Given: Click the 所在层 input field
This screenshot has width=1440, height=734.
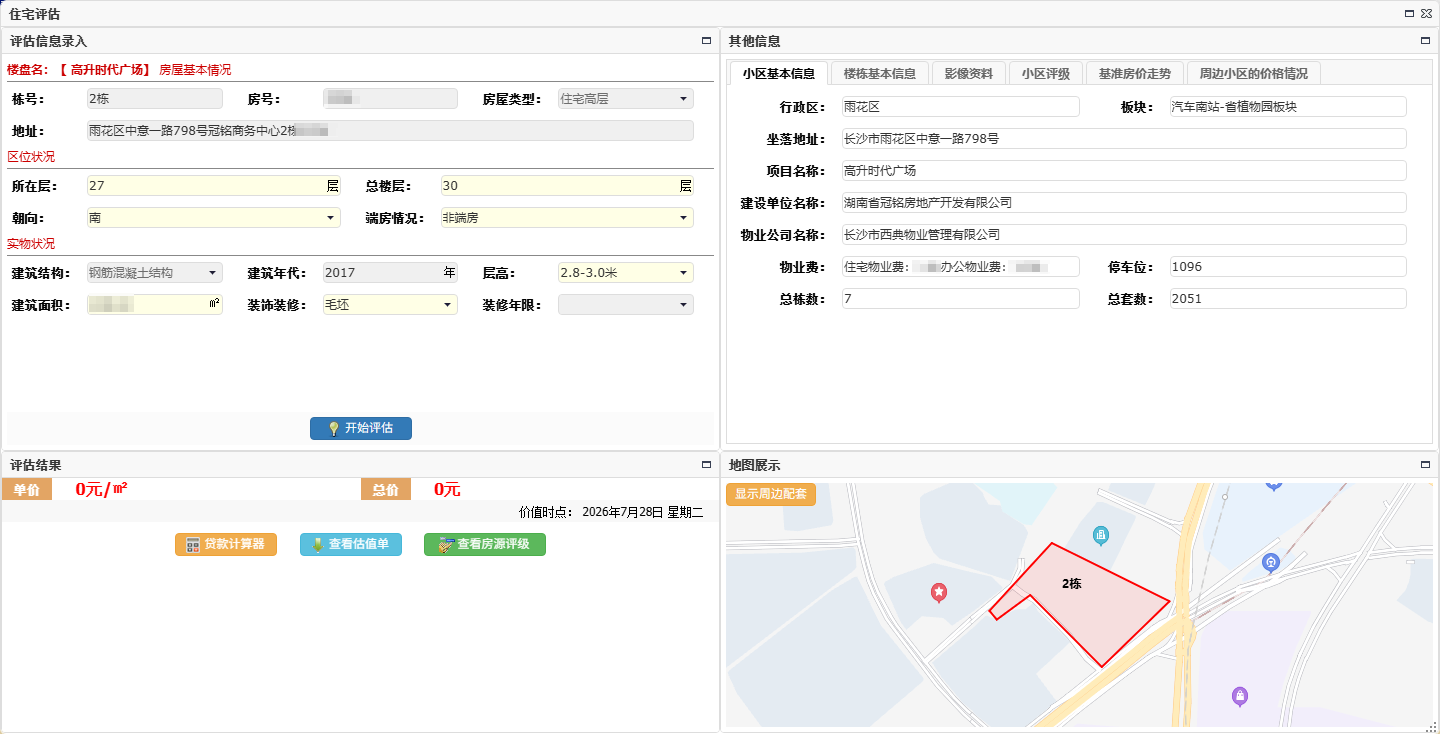Looking at the screenshot, I should tap(213, 186).
